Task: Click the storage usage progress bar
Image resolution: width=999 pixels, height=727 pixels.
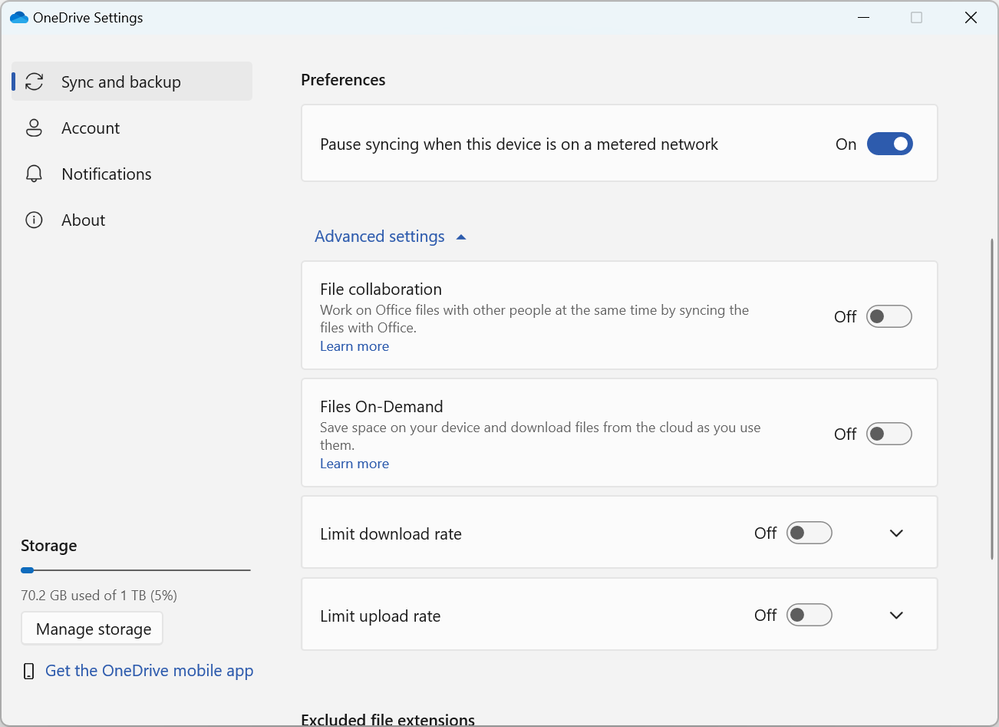Action: pyautogui.click(x=136, y=570)
